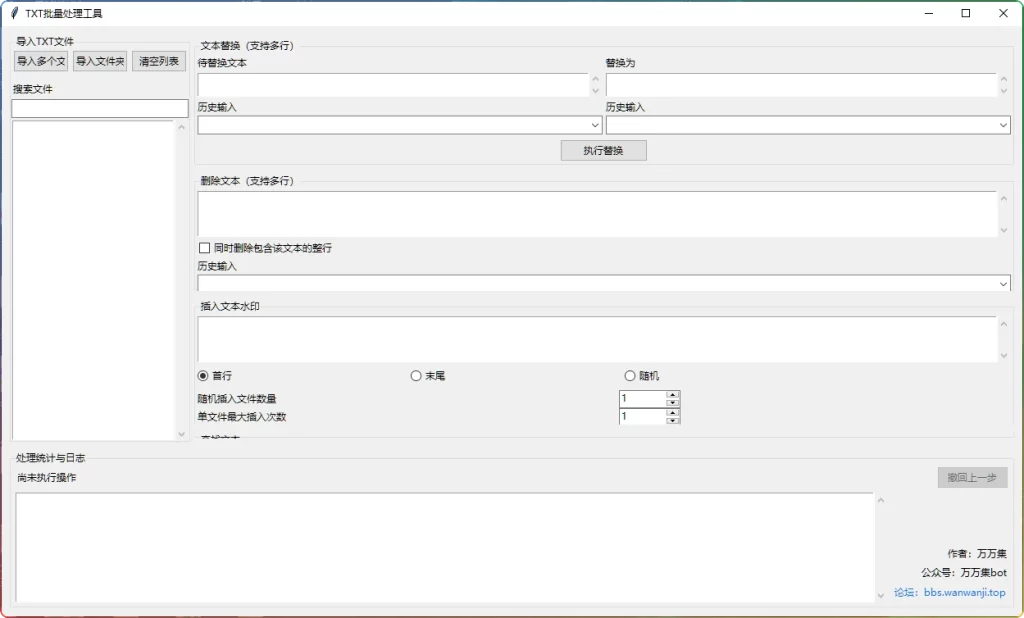1024x618 pixels.
Task: Increase 随机插入文件数量 with the up stepper
Action: tap(674, 394)
